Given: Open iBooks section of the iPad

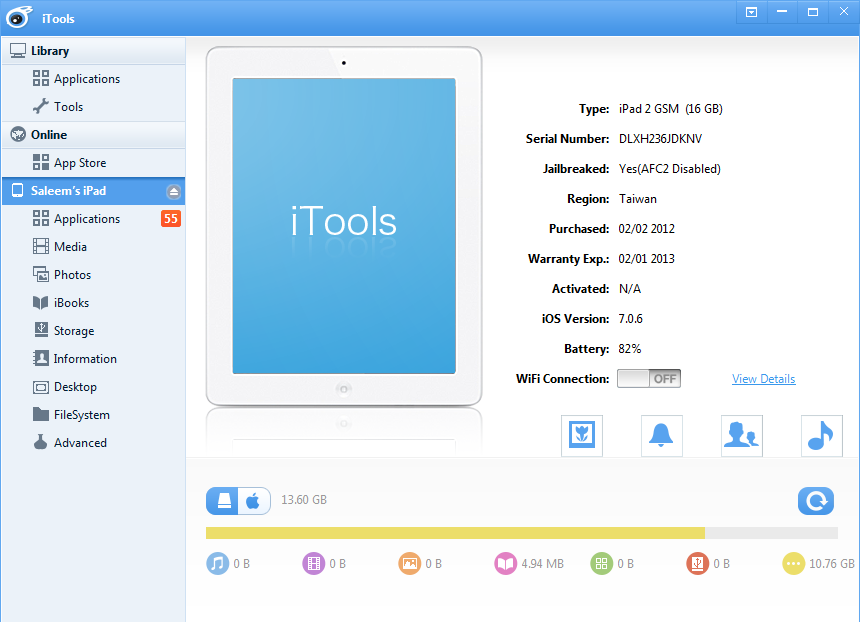Looking at the screenshot, I should [x=93, y=303].
